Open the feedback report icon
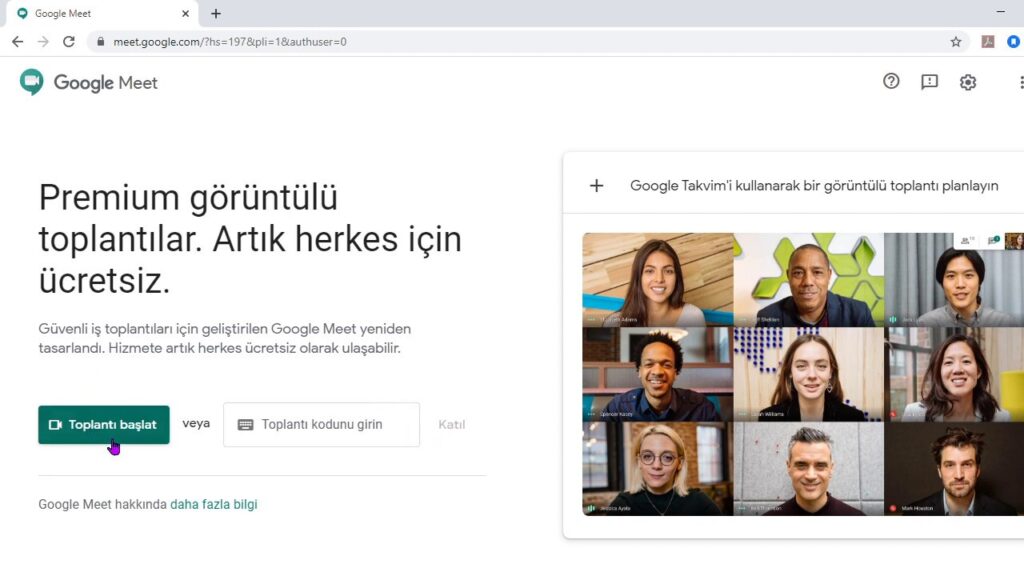1024x576 pixels. (929, 82)
